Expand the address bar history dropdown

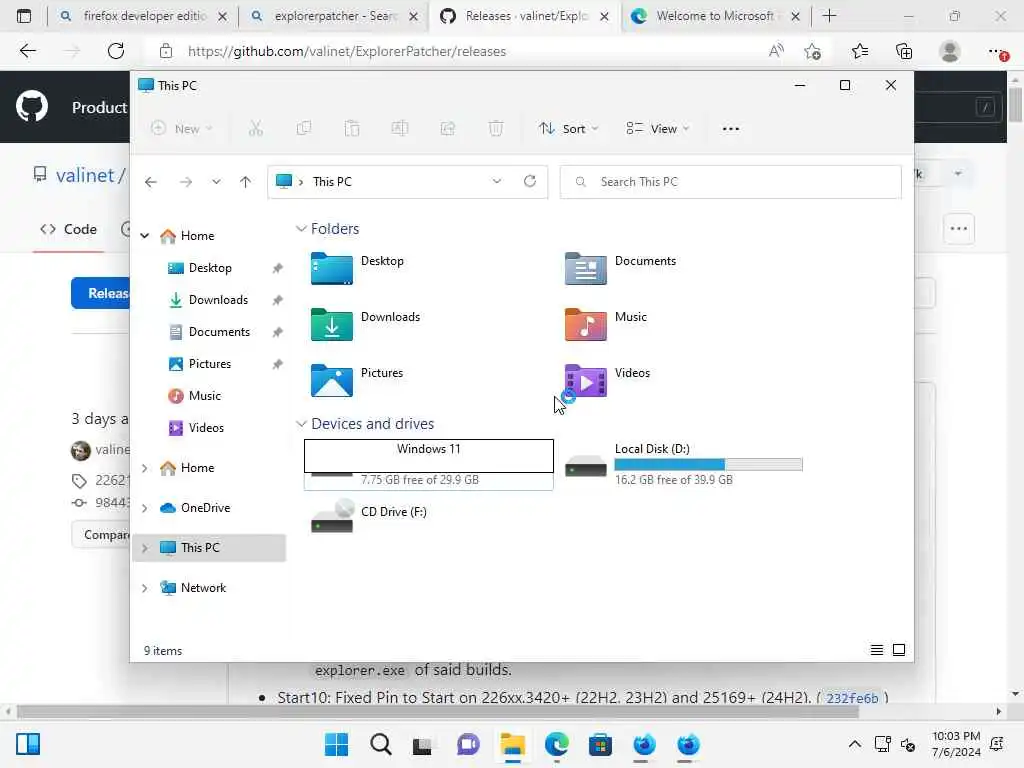[497, 181]
